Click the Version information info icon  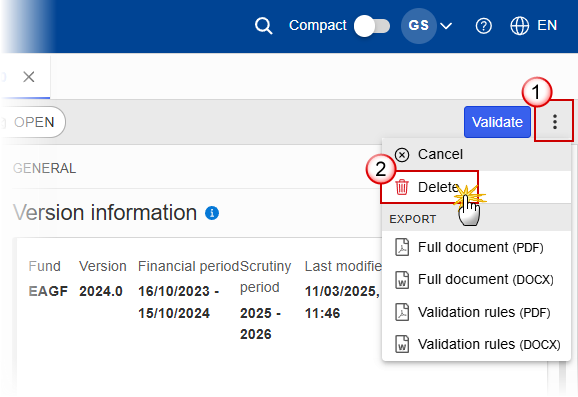point(212,213)
